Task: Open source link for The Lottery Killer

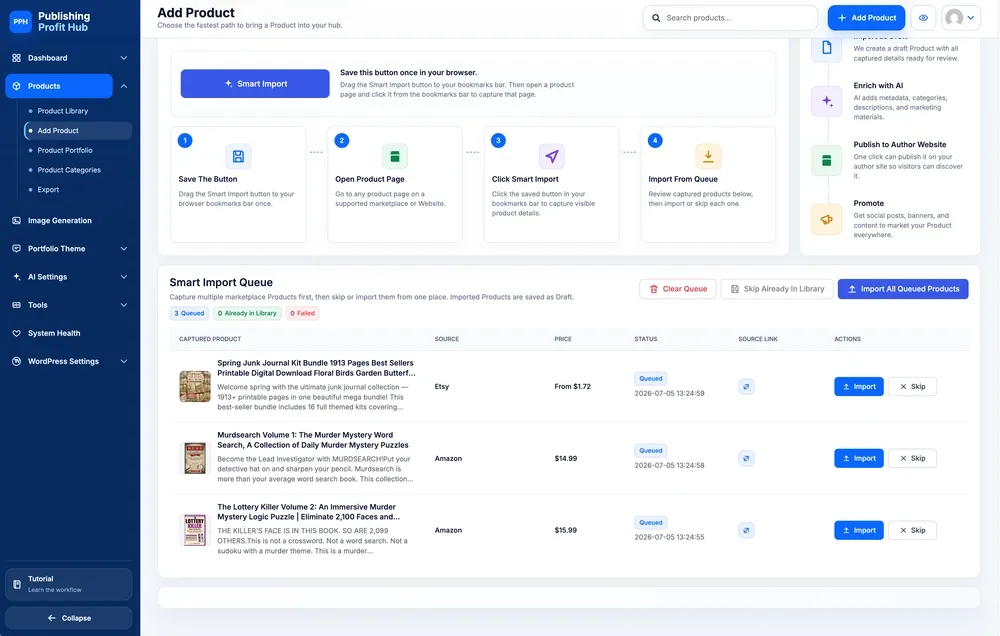Action: (x=746, y=531)
